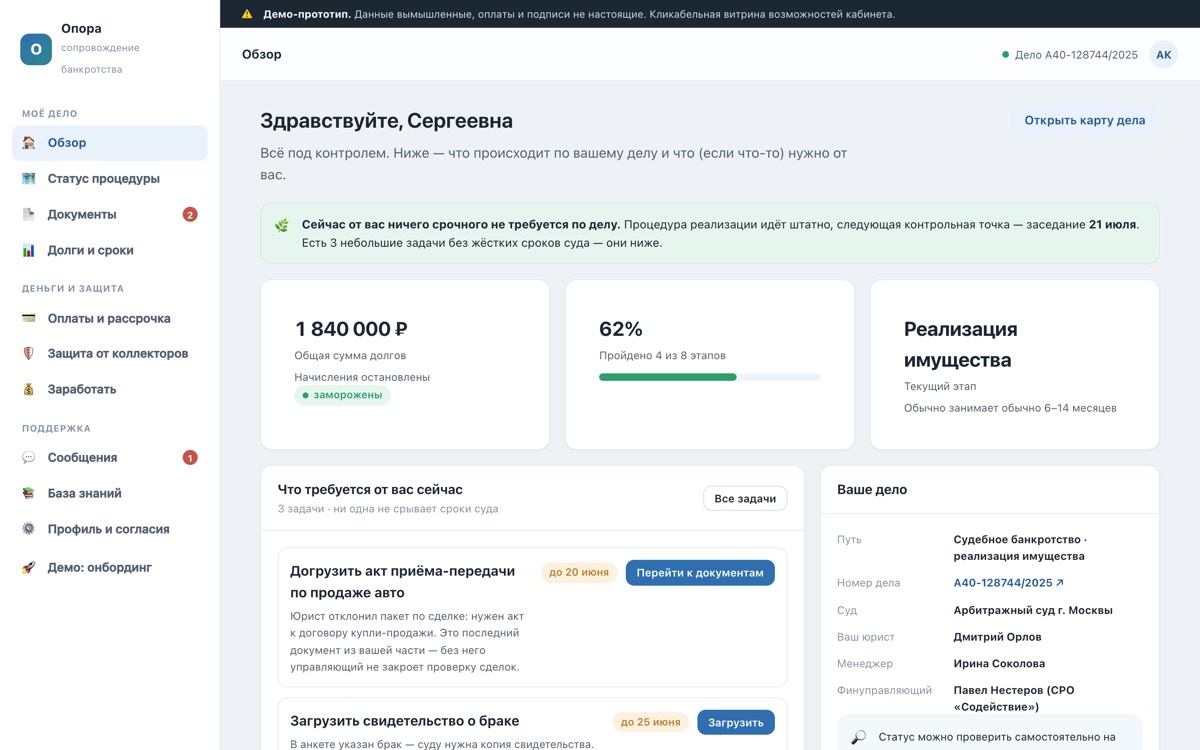Image resolution: width=1200 pixels, height=750 pixels.
Task: Click Дело А40-128744/2025 in top bar
Action: (x=1070, y=55)
